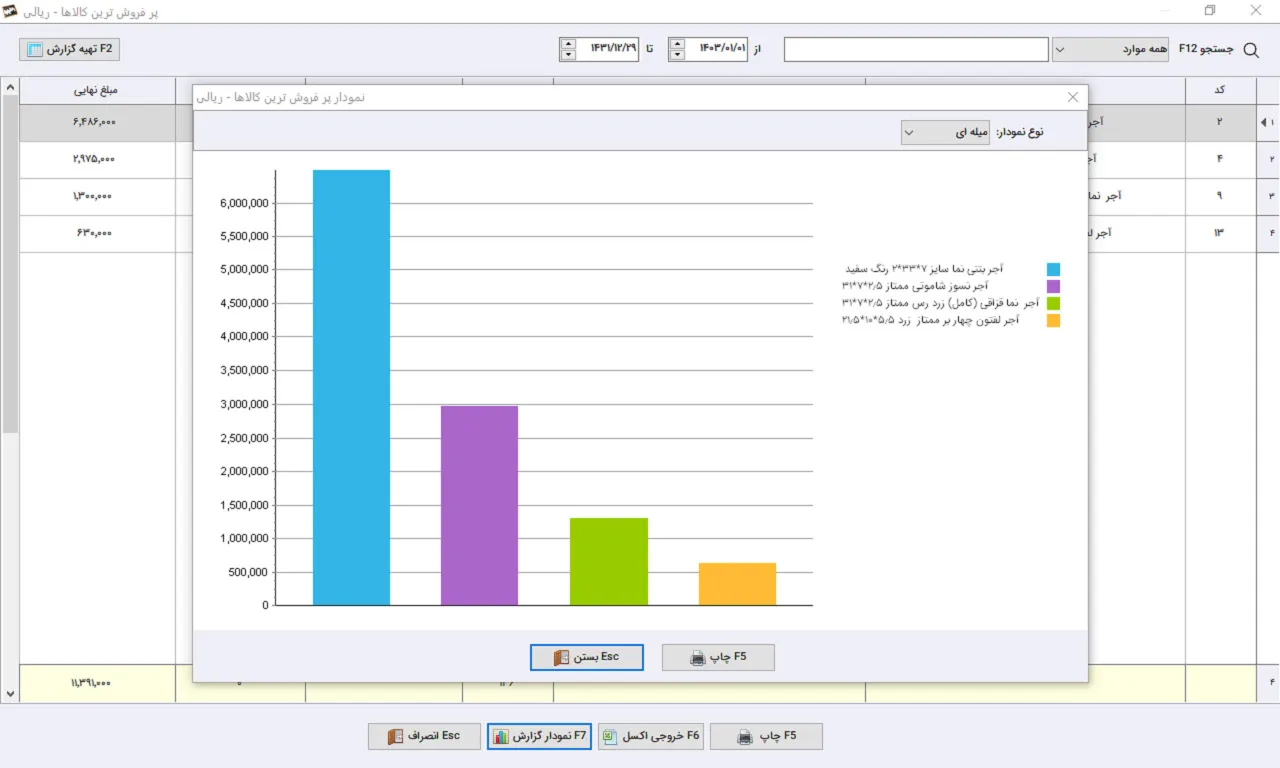Viewport: 1280px width, 768px height.
Task: Click the F2 report preparation button
Action: (x=70, y=48)
